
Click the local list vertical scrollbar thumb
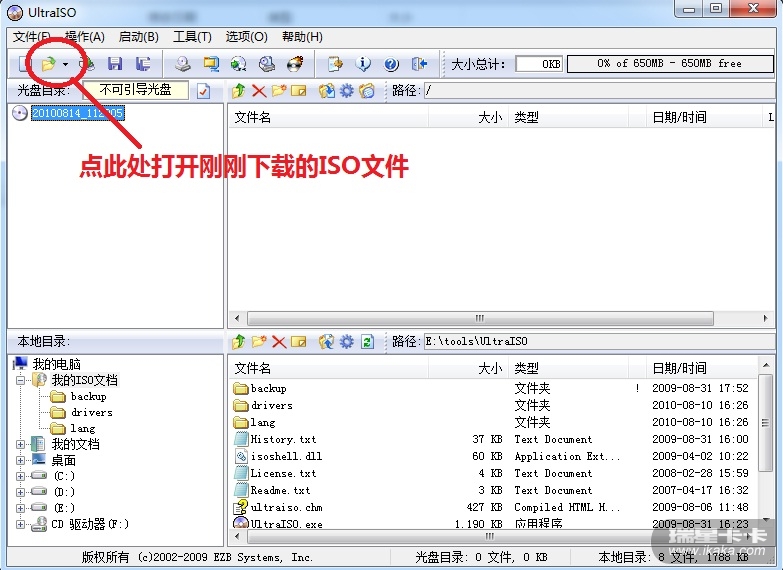[765, 422]
